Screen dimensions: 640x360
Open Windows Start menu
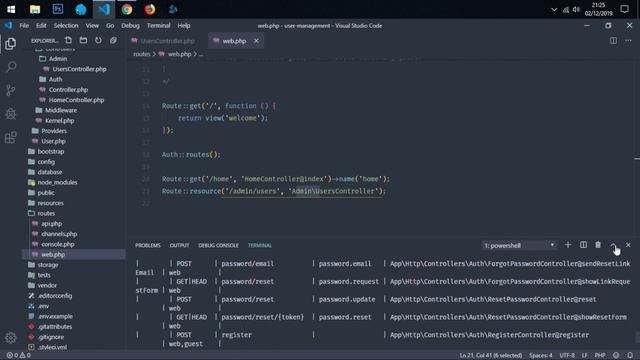11,9
